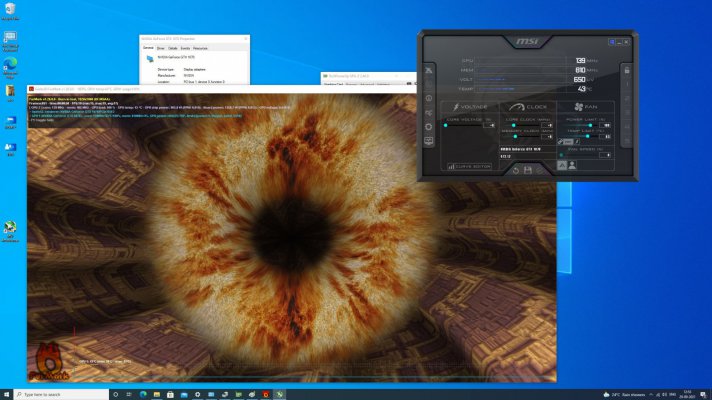Image resolution: width=712 pixels, height=400 pixels.
Task: Open Microsoft Store from the taskbar
Action: click(x=170, y=395)
